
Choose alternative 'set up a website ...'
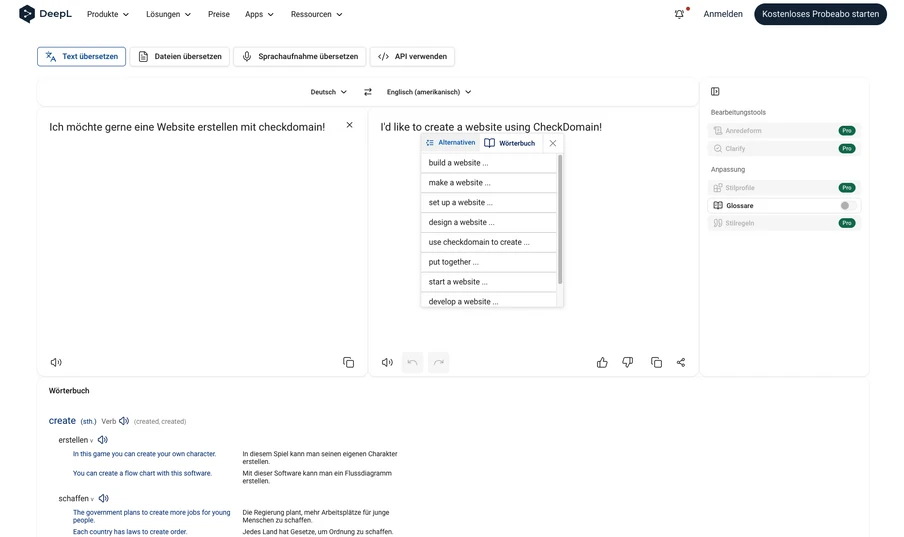click(489, 202)
